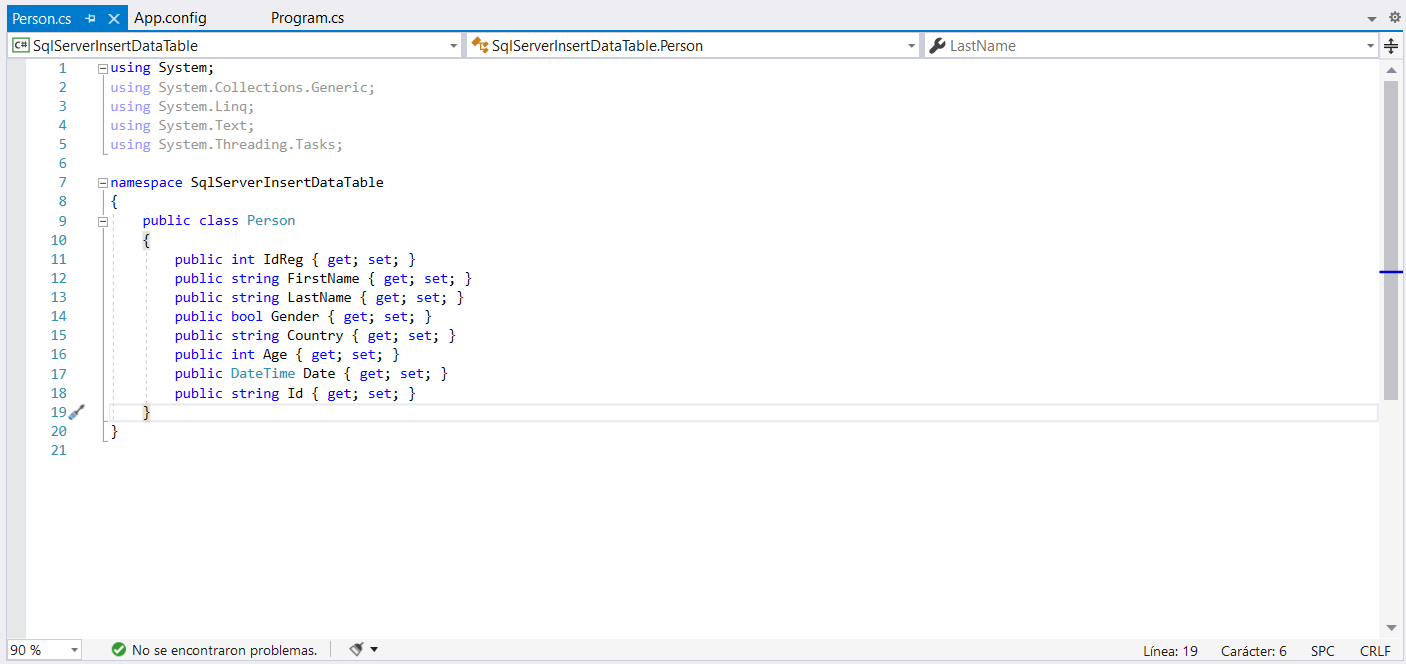This screenshot has width=1406, height=664.
Task: Click the wrench icon beside LastName
Action: [x=937, y=46]
